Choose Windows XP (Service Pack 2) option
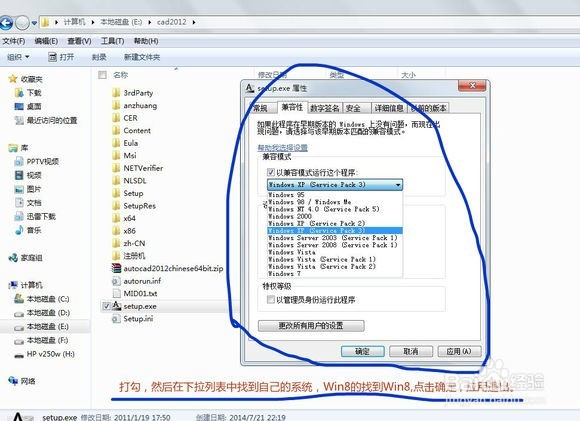Image resolution: width=580 pixels, height=421 pixels. click(335, 223)
